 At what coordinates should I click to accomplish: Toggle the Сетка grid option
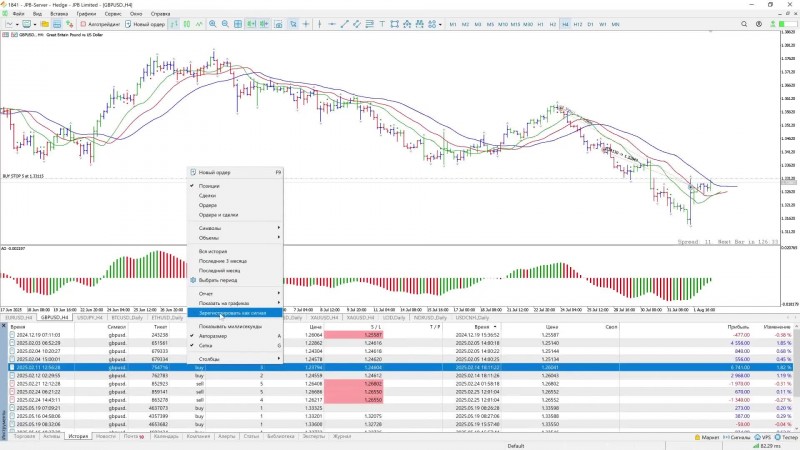pyautogui.click(x=207, y=344)
